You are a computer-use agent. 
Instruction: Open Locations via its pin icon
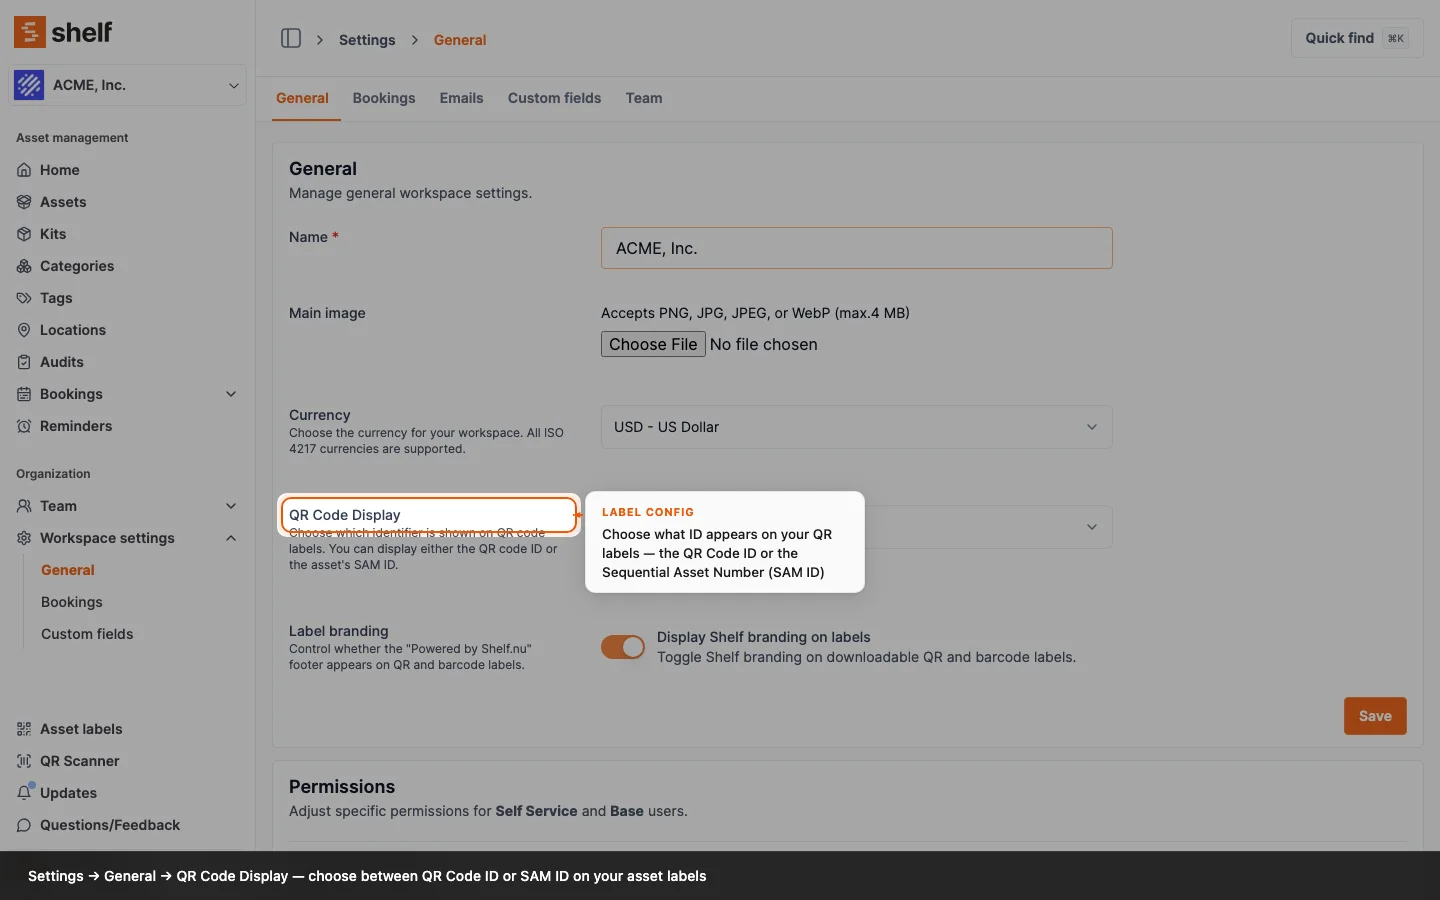tap(24, 330)
